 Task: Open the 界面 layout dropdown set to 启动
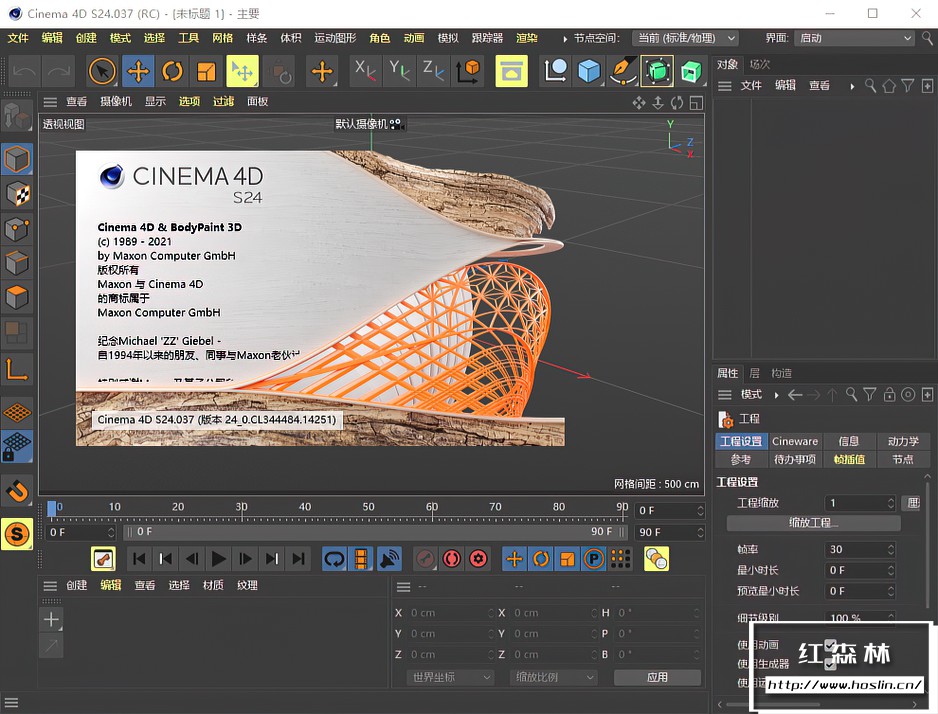855,38
